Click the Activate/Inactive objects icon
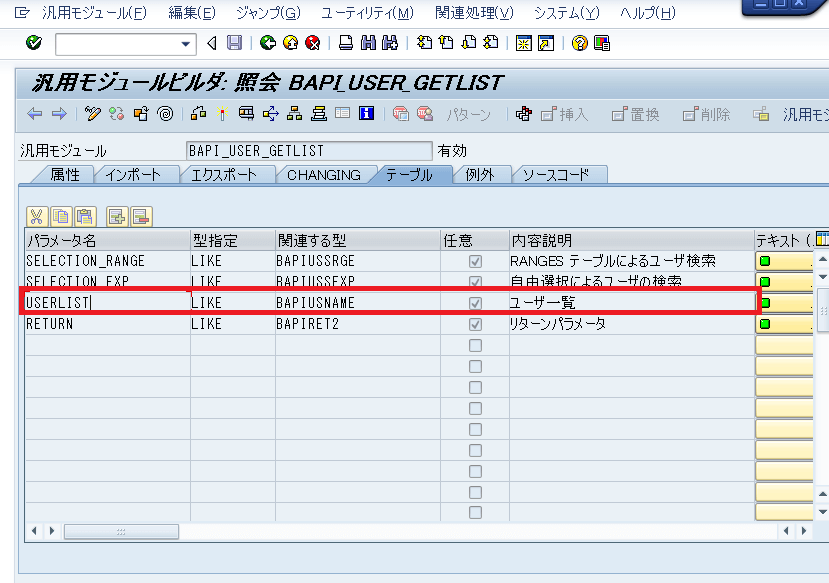 (116, 114)
